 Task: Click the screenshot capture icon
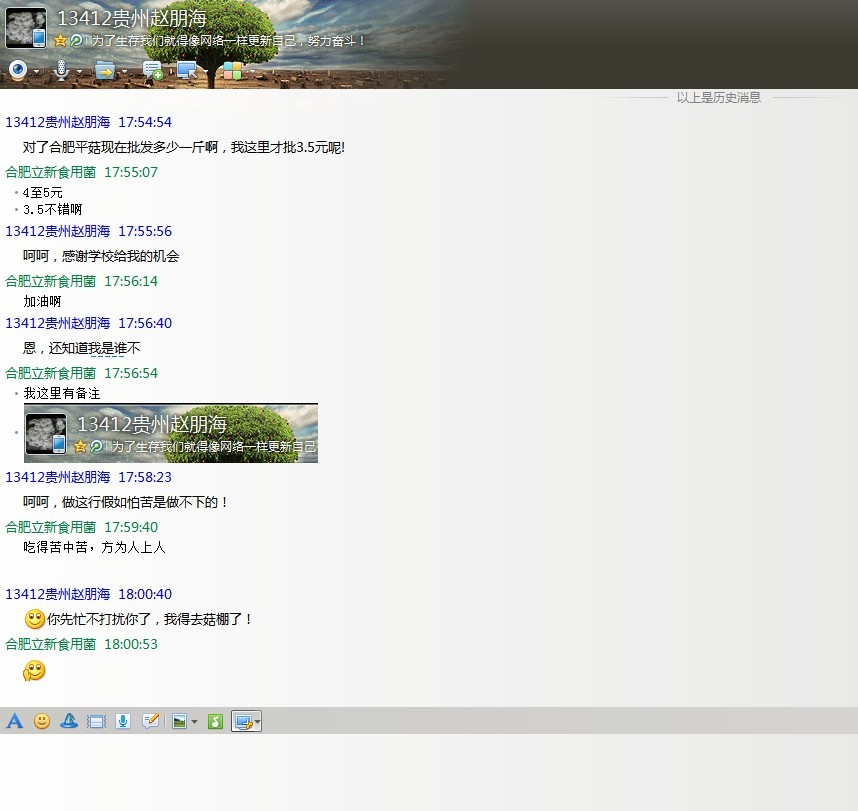pyautogui.click(x=242, y=721)
